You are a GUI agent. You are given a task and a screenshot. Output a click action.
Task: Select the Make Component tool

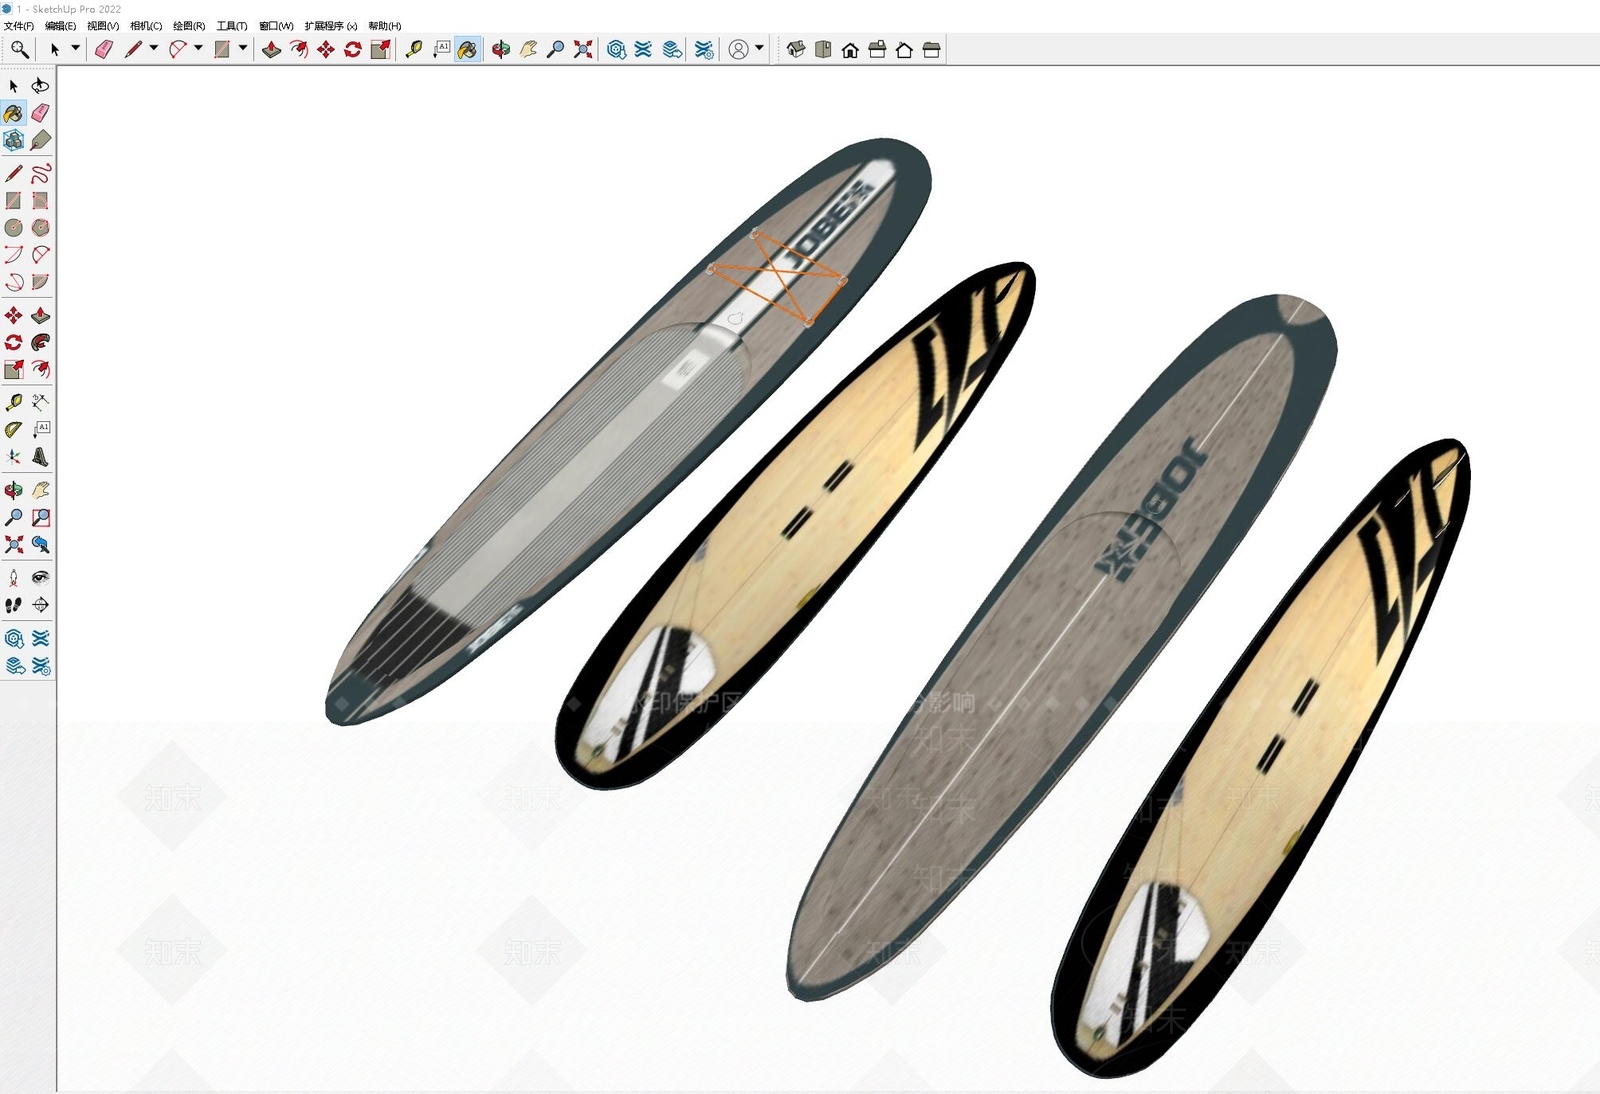click(13, 140)
